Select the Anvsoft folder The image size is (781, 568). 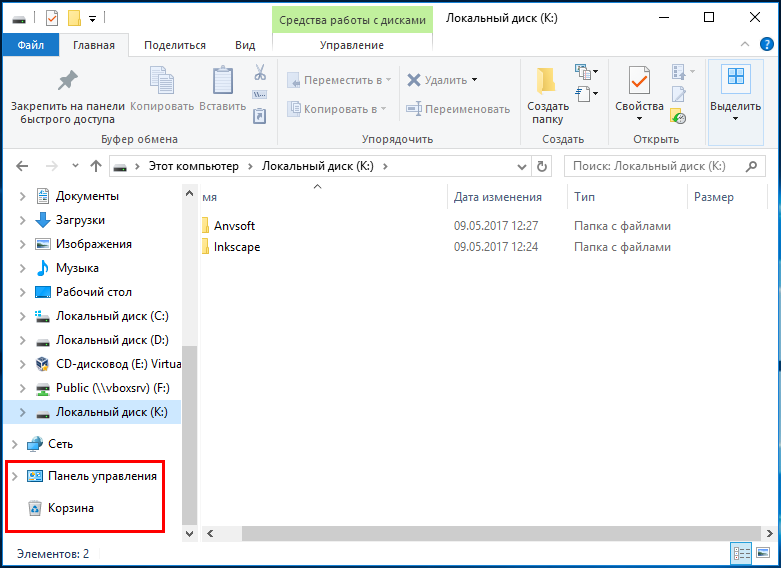tap(234, 226)
